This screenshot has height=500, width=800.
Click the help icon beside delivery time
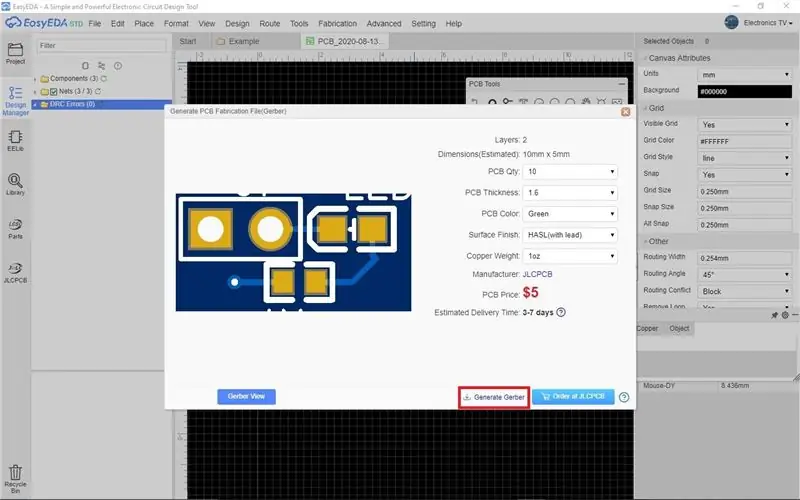tap(561, 312)
